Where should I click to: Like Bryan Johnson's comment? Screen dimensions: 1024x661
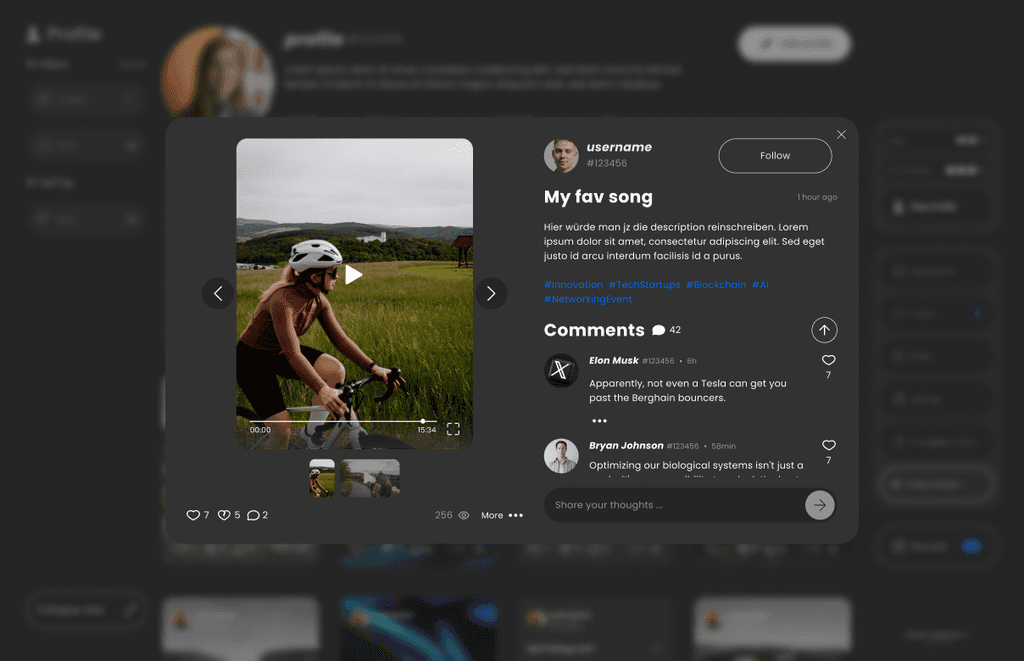(x=829, y=445)
